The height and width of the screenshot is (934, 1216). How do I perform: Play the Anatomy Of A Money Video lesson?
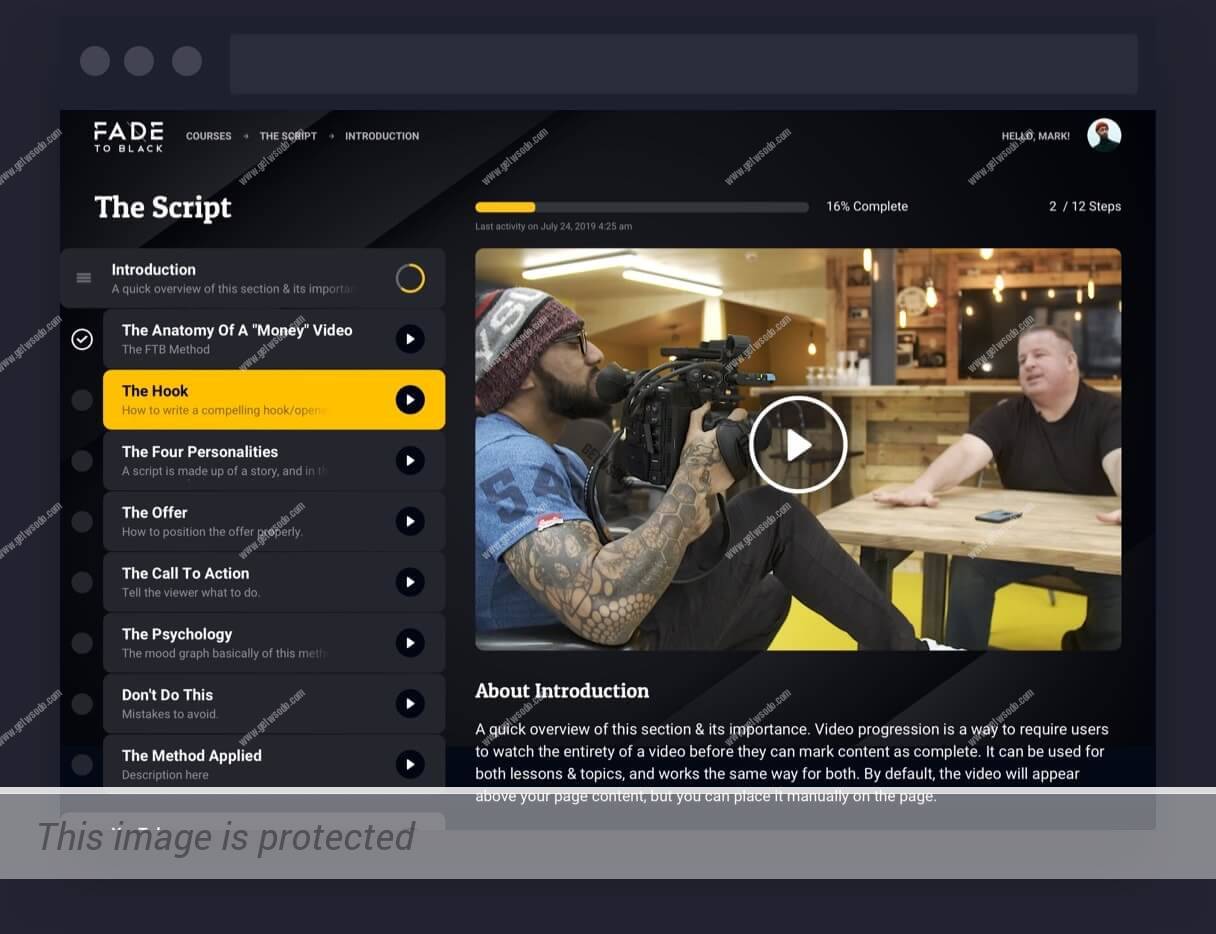[410, 339]
